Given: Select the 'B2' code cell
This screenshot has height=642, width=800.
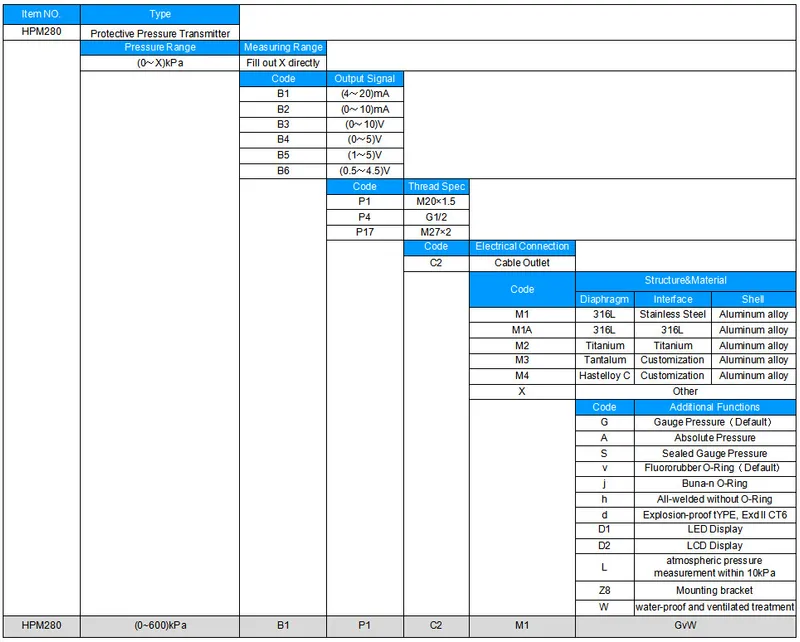Looking at the screenshot, I should (283, 109).
